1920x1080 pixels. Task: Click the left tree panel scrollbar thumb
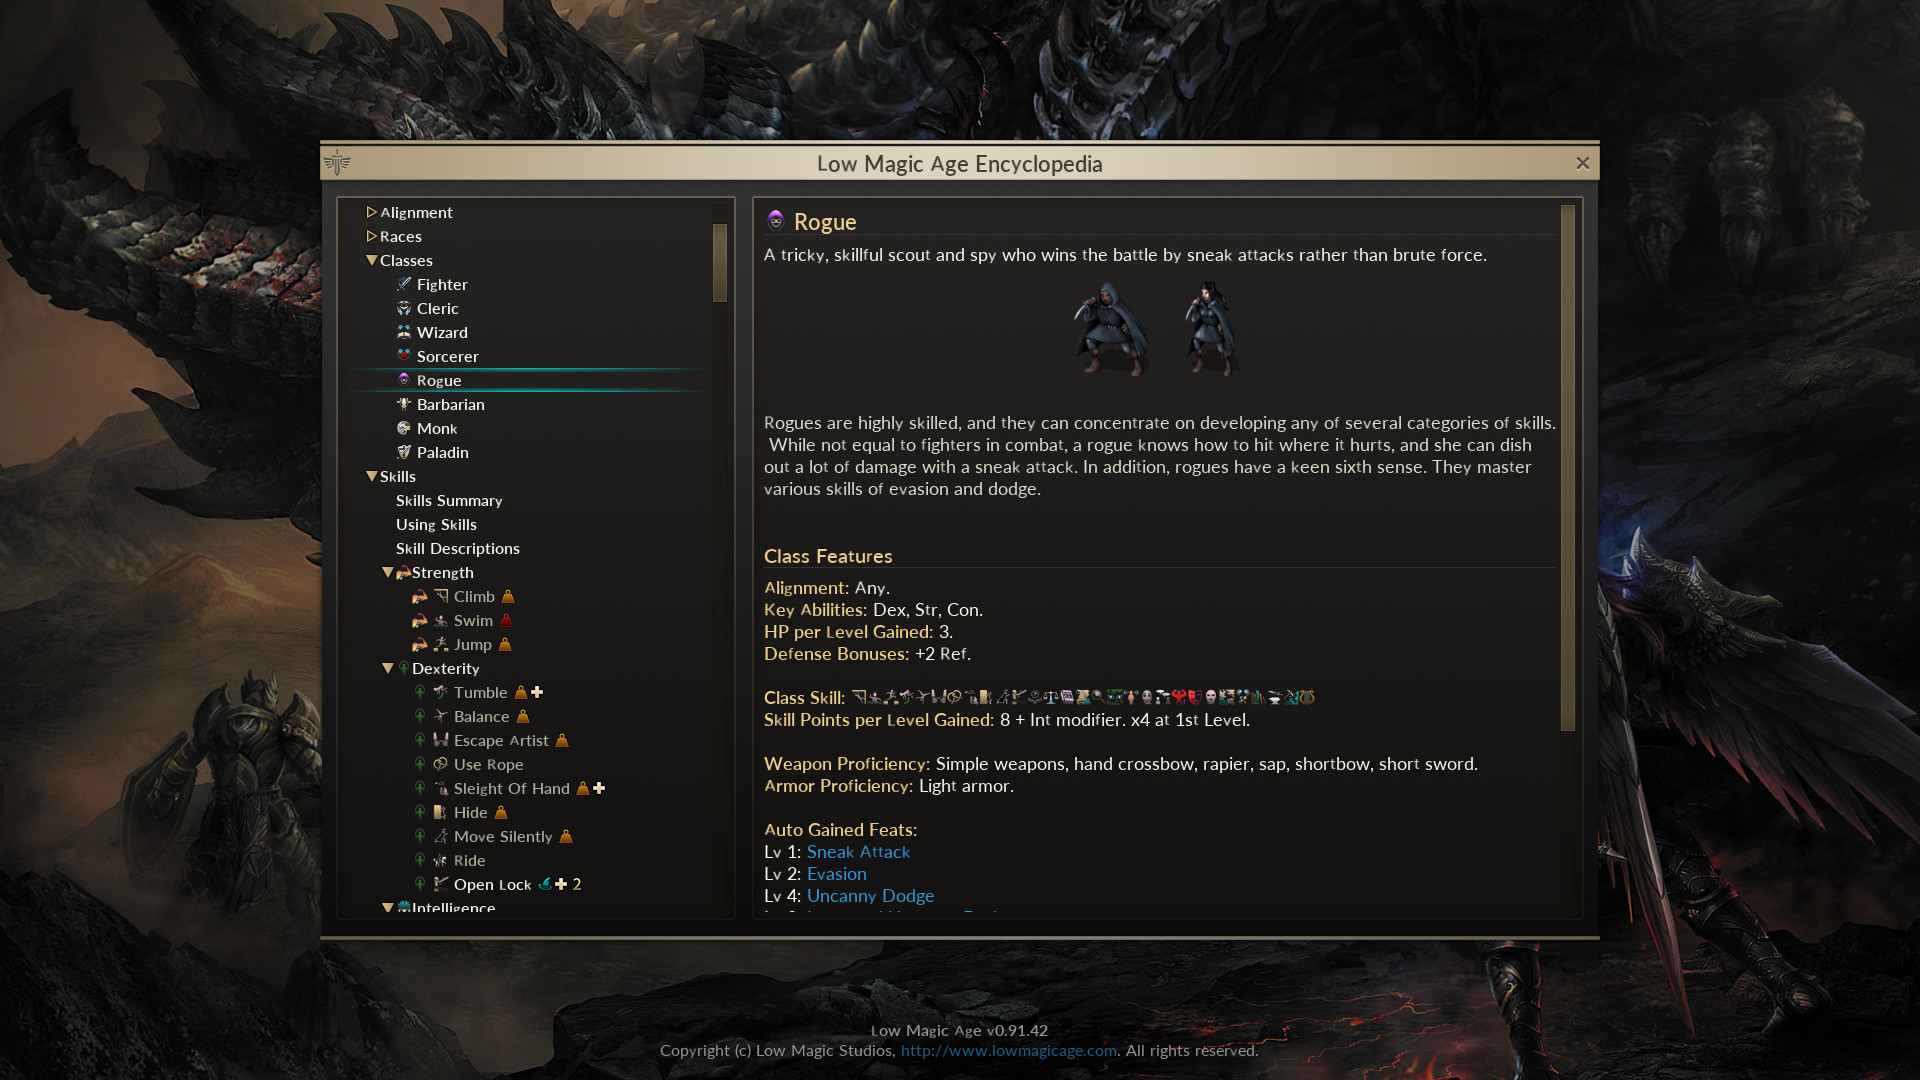(x=719, y=262)
